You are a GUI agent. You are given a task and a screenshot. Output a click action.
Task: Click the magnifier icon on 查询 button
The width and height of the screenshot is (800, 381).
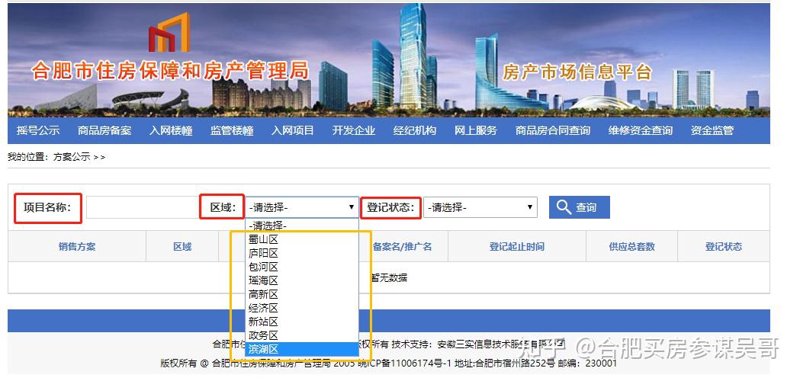point(564,208)
